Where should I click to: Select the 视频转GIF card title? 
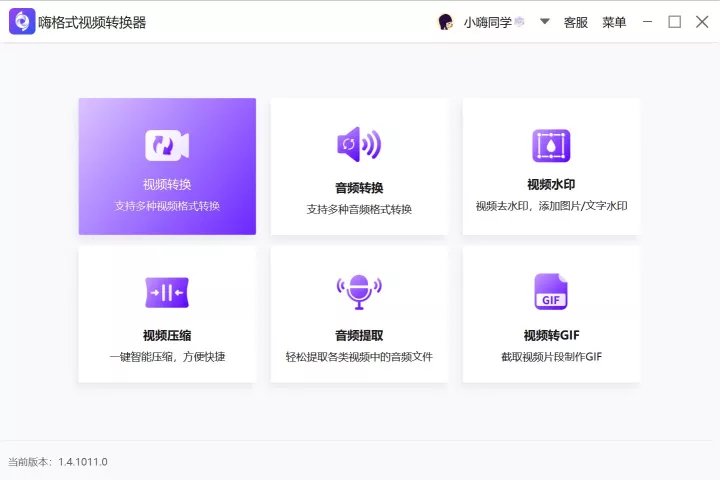point(551,335)
